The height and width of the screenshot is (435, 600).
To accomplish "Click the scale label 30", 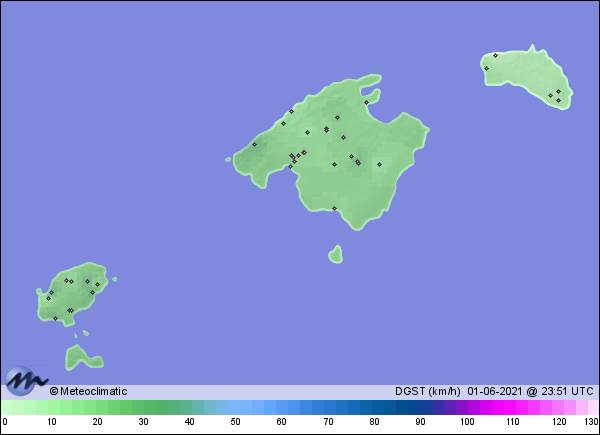I will [143, 422].
